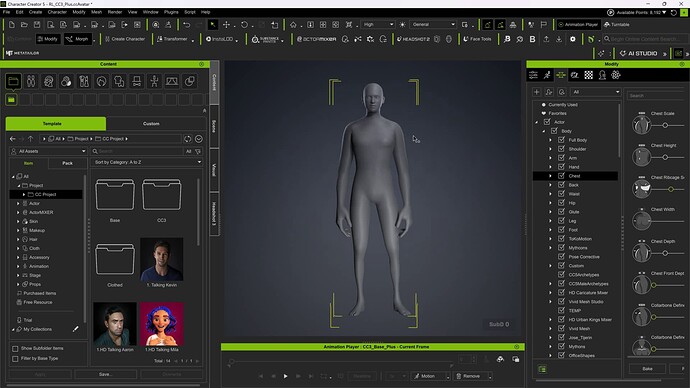This screenshot has width=690, height=388.
Task: Open the Animation pose icon in Content
Action: pyautogui.click(x=154, y=81)
